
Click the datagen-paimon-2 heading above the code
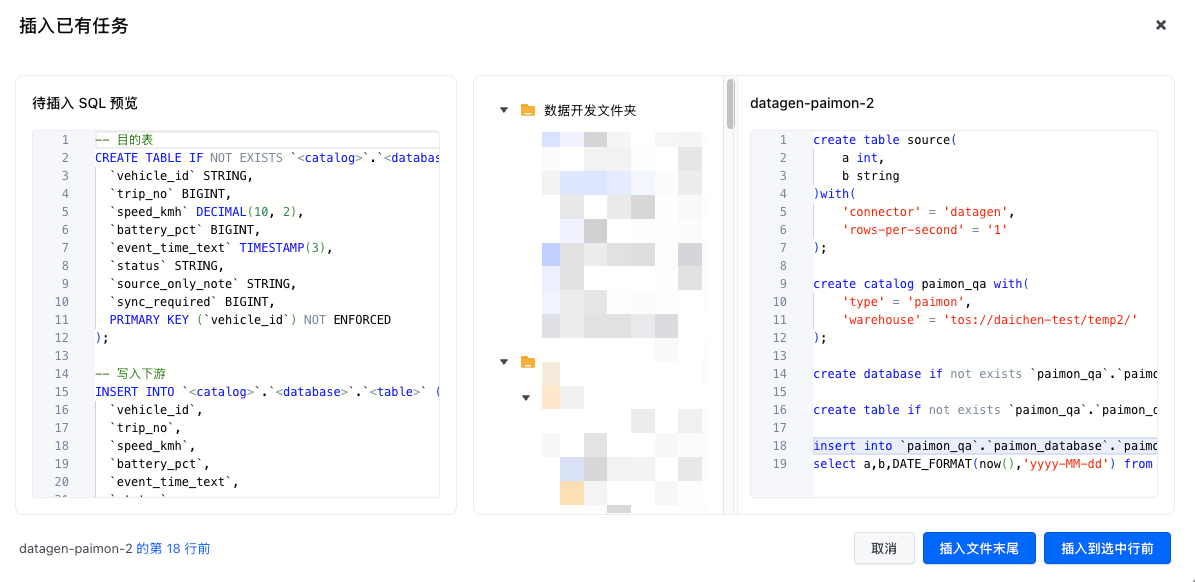812,103
